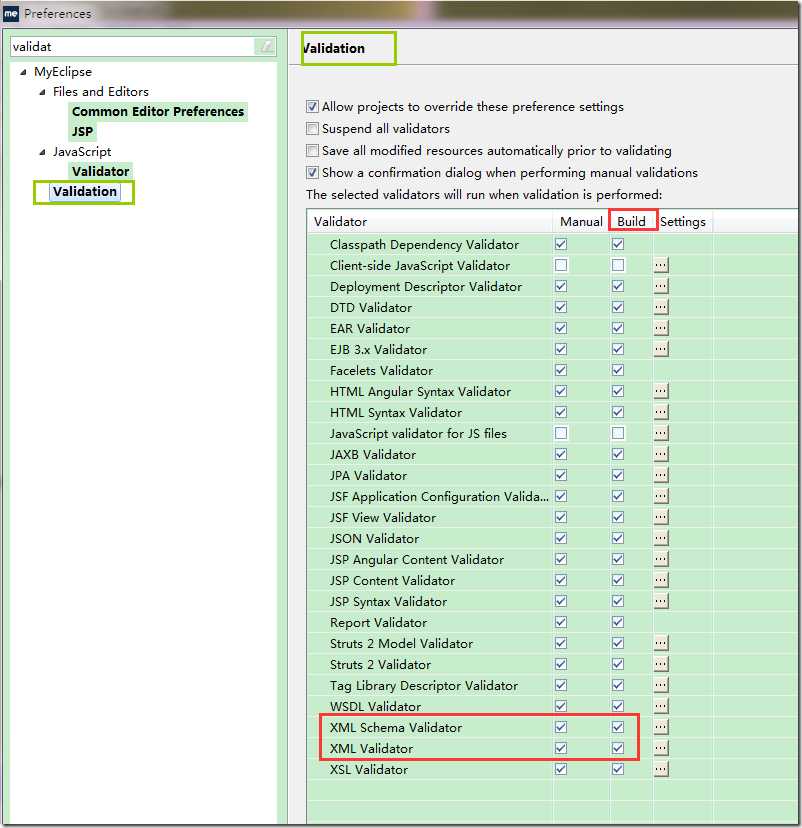Screen dimensions: 802x828
Task: Collapse the MyEclipse tree node
Action: point(23,72)
